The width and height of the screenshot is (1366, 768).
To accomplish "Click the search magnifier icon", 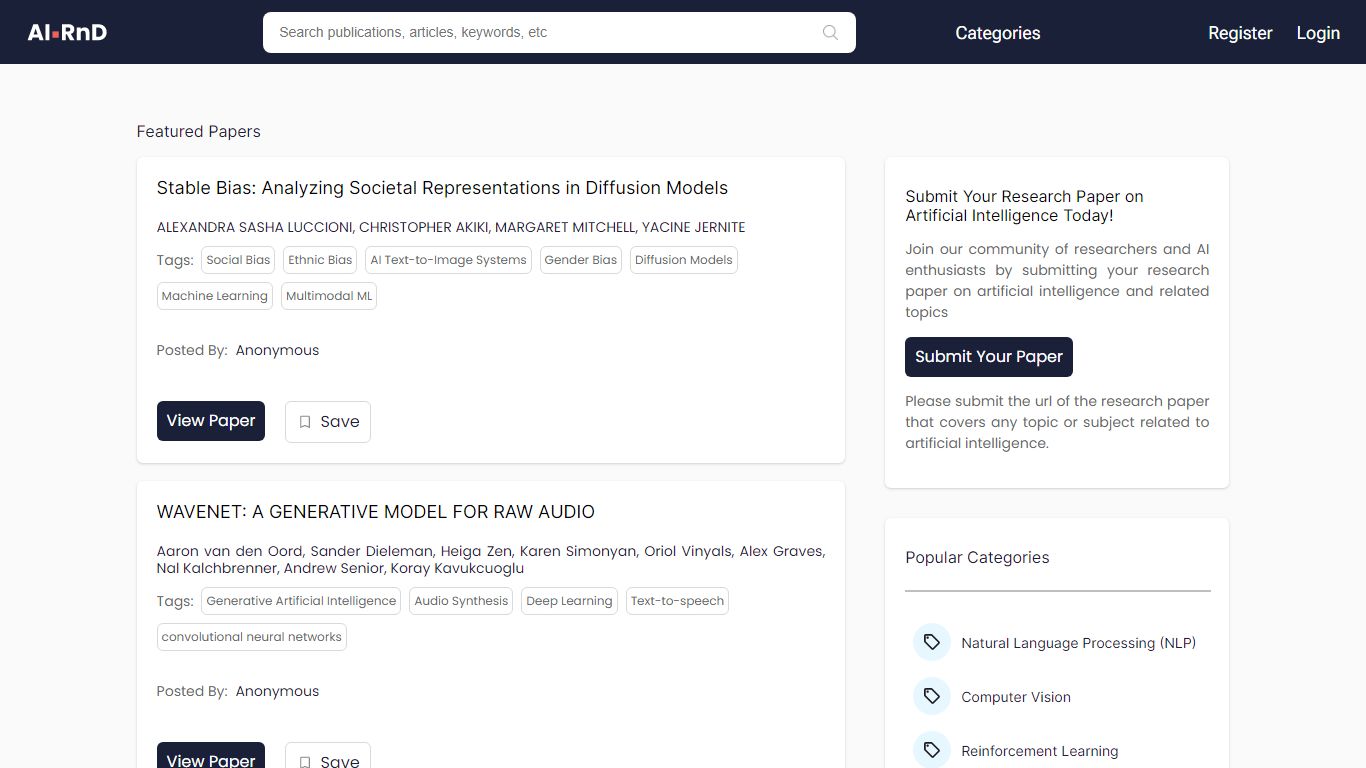I will pyautogui.click(x=830, y=32).
